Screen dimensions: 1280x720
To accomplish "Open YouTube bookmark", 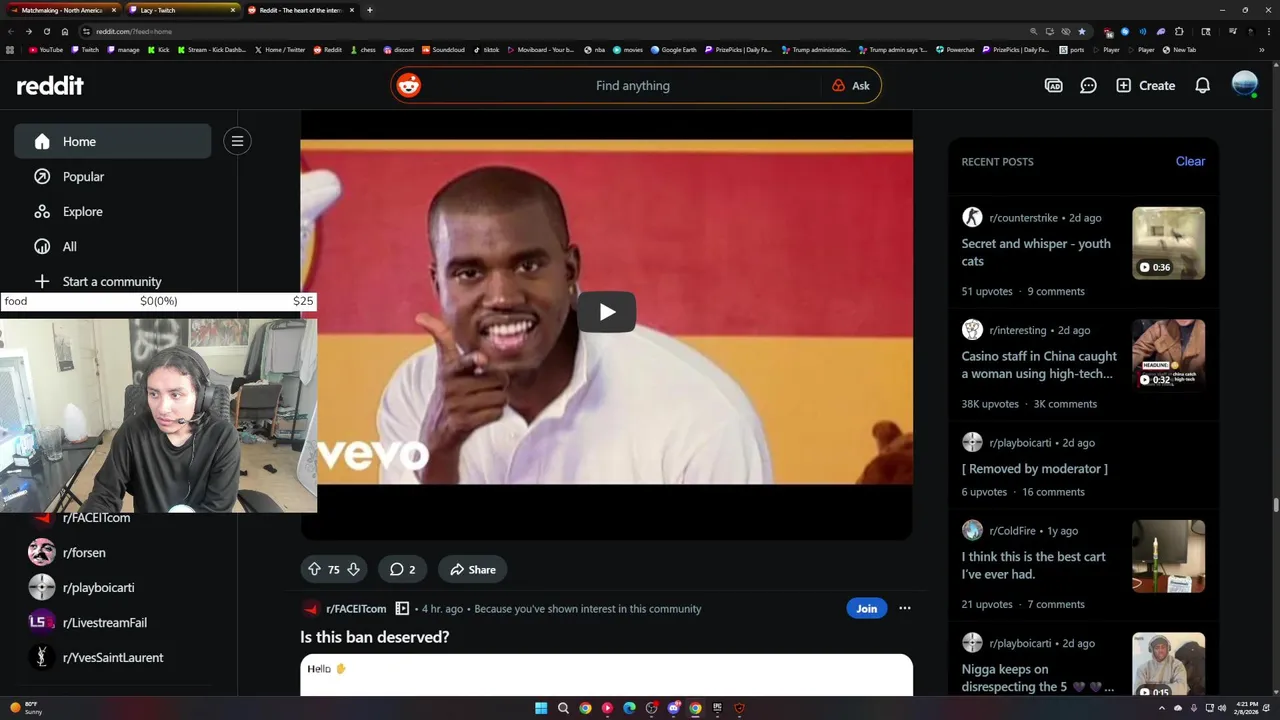I will pyautogui.click(x=45, y=49).
